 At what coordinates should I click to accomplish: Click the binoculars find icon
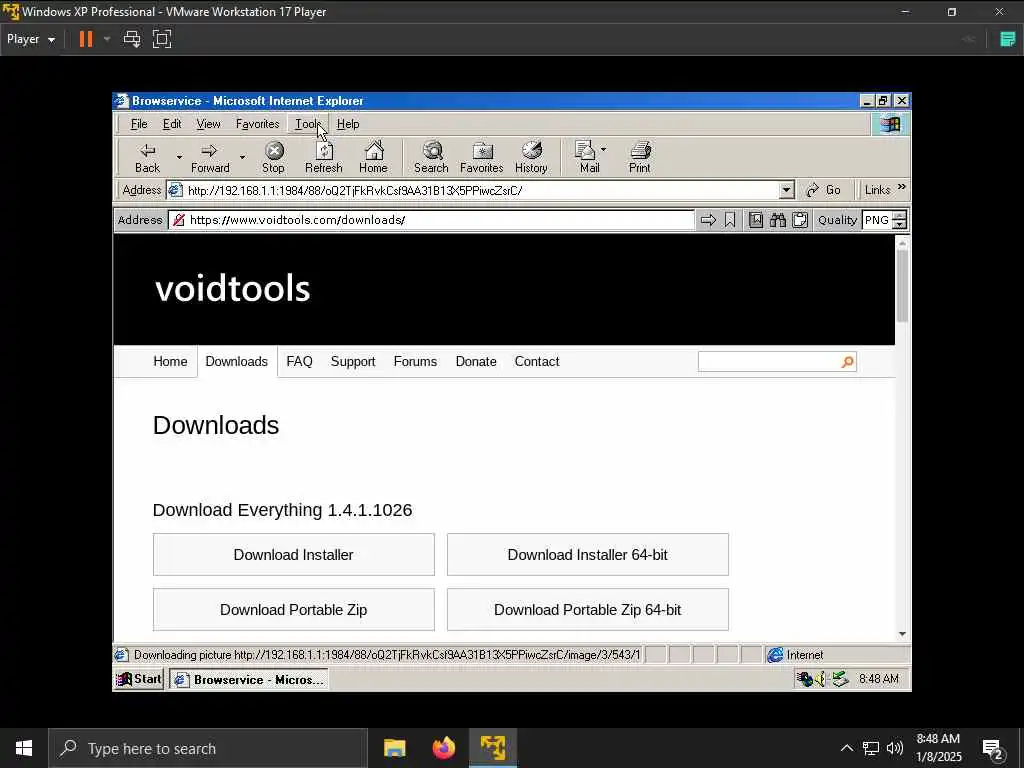(777, 220)
